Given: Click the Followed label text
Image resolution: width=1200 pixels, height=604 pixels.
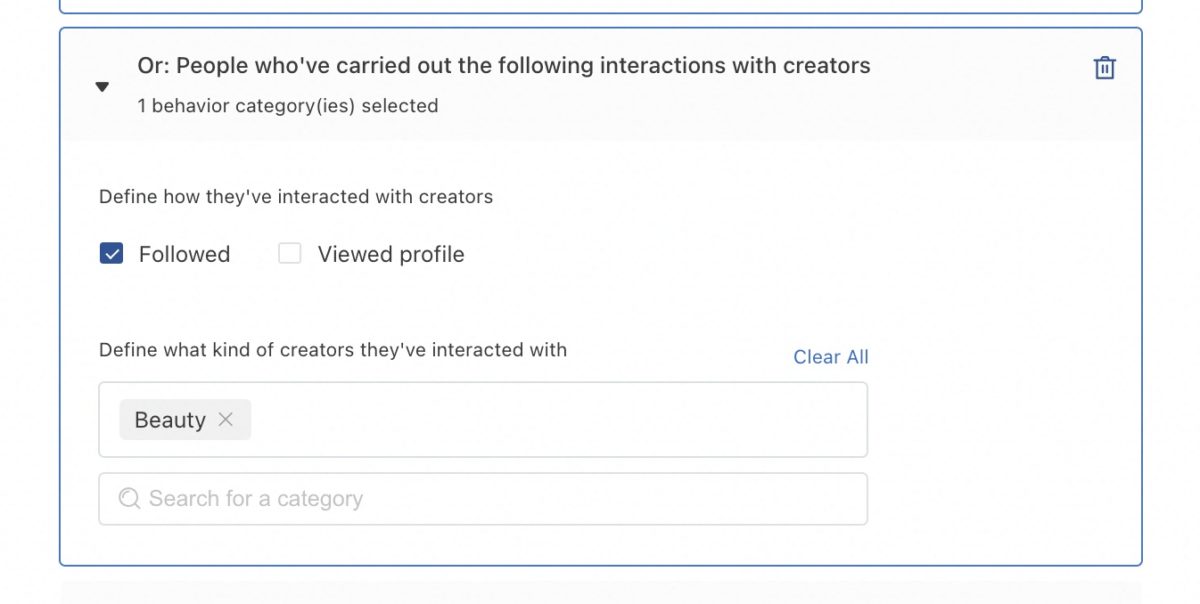Looking at the screenshot, I should (x=184, y=254).
